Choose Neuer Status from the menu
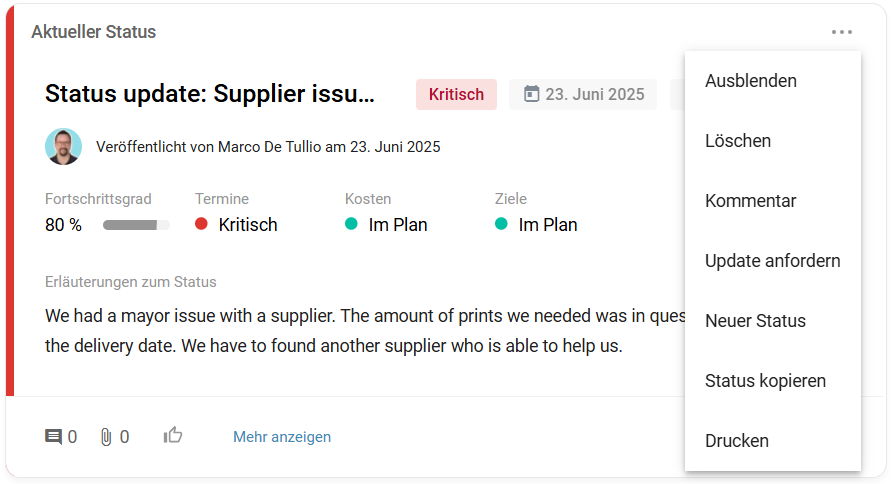Image resolution: width=892 pixels, height=484 pixels. (755, 321)
